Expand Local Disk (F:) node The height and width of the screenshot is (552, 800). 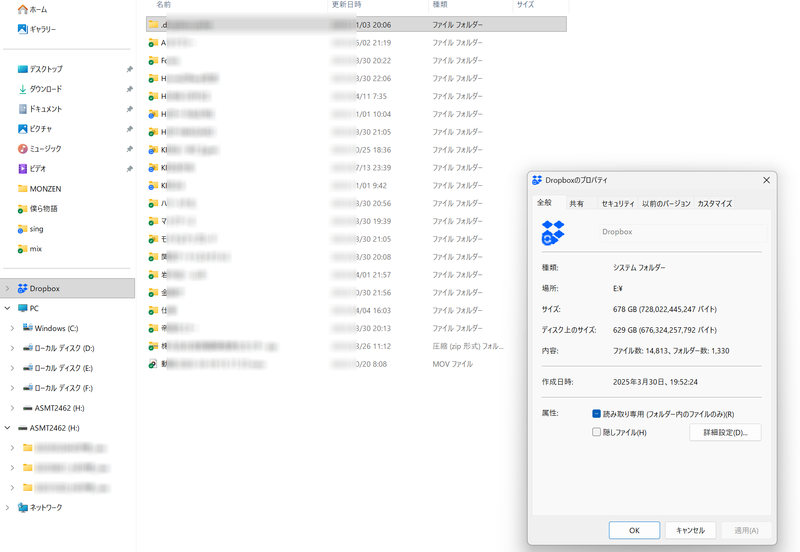click(x=12, y=388)
